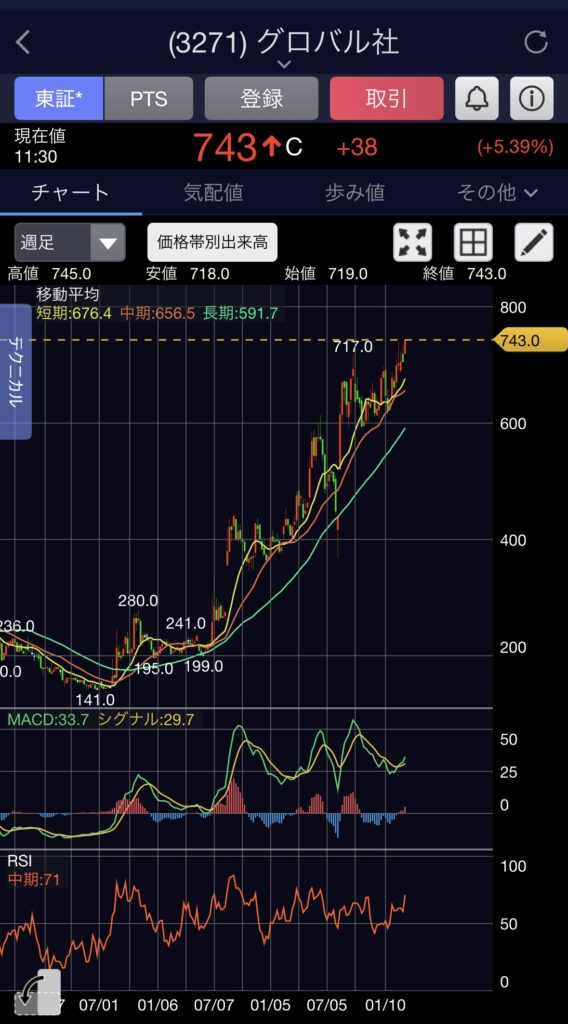Image resolution: width=568 pixels, height=1024 pixels.
Task: Tap the 登録 button
Action: pos(262,99)
